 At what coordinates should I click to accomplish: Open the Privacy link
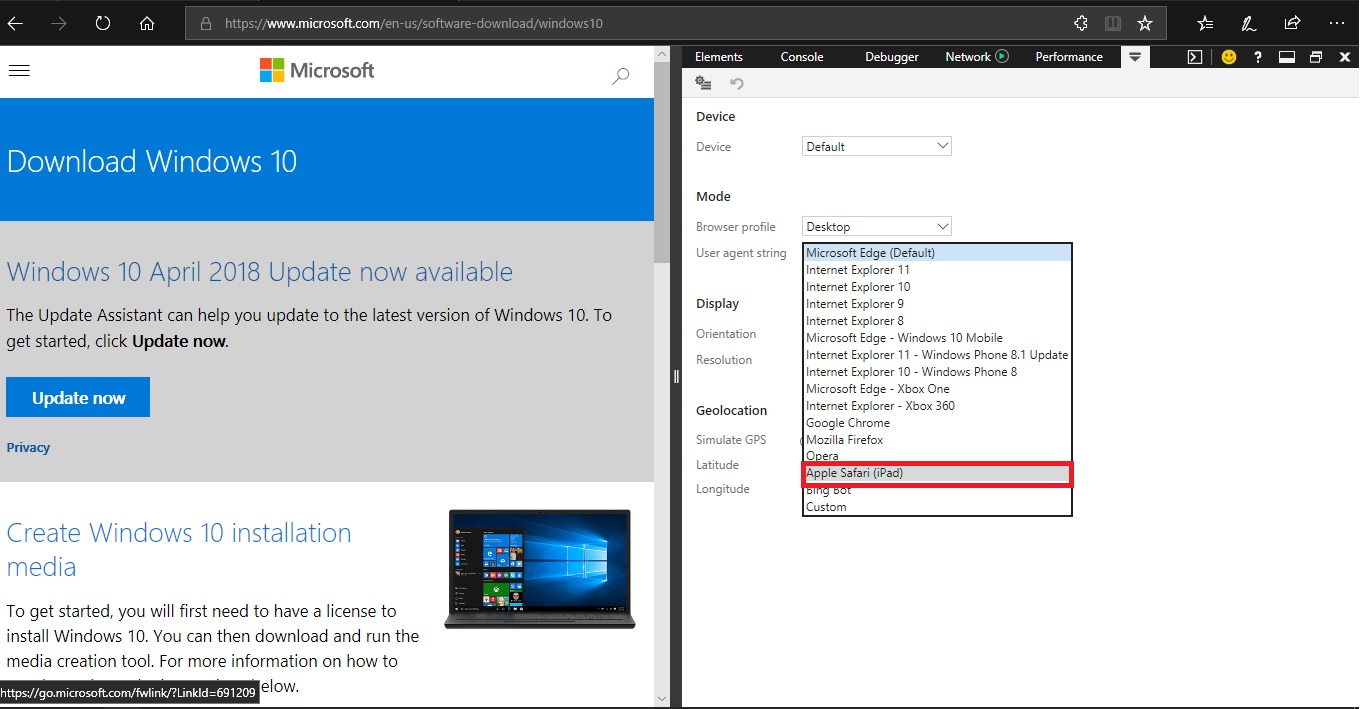pyautogui.click(x=28, y=447)
